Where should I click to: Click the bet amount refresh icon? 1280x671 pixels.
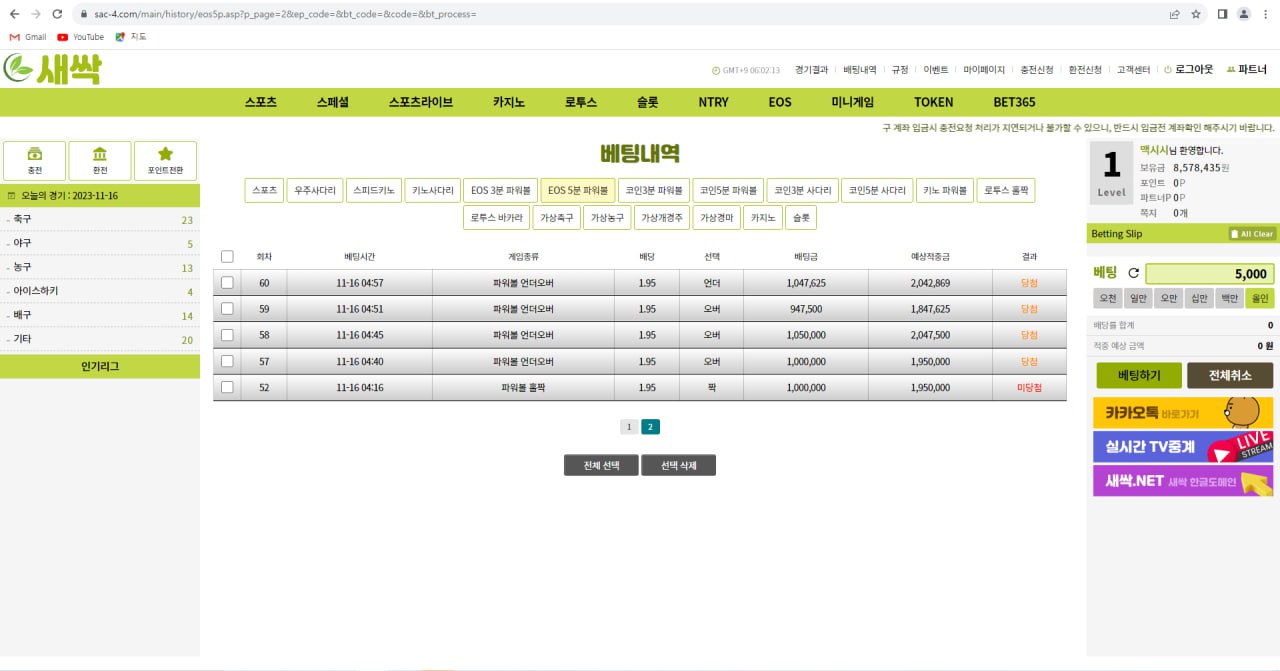pos(1133,273)
